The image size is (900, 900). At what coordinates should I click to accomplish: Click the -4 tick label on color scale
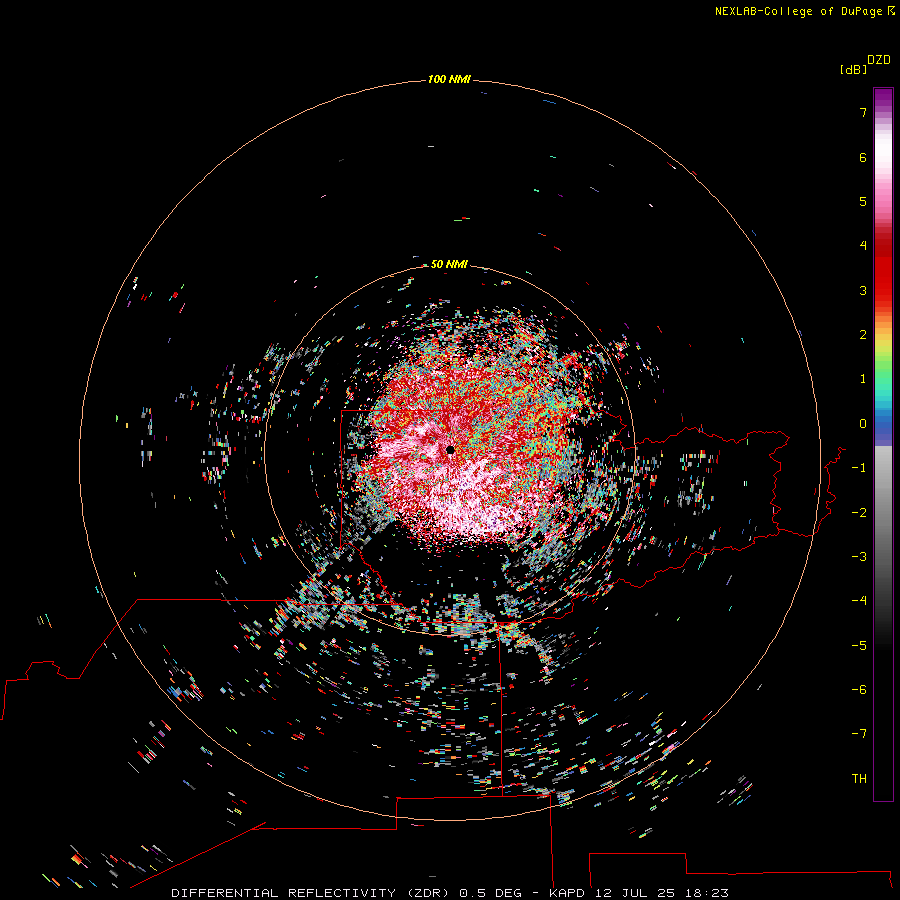coord(859,600)
